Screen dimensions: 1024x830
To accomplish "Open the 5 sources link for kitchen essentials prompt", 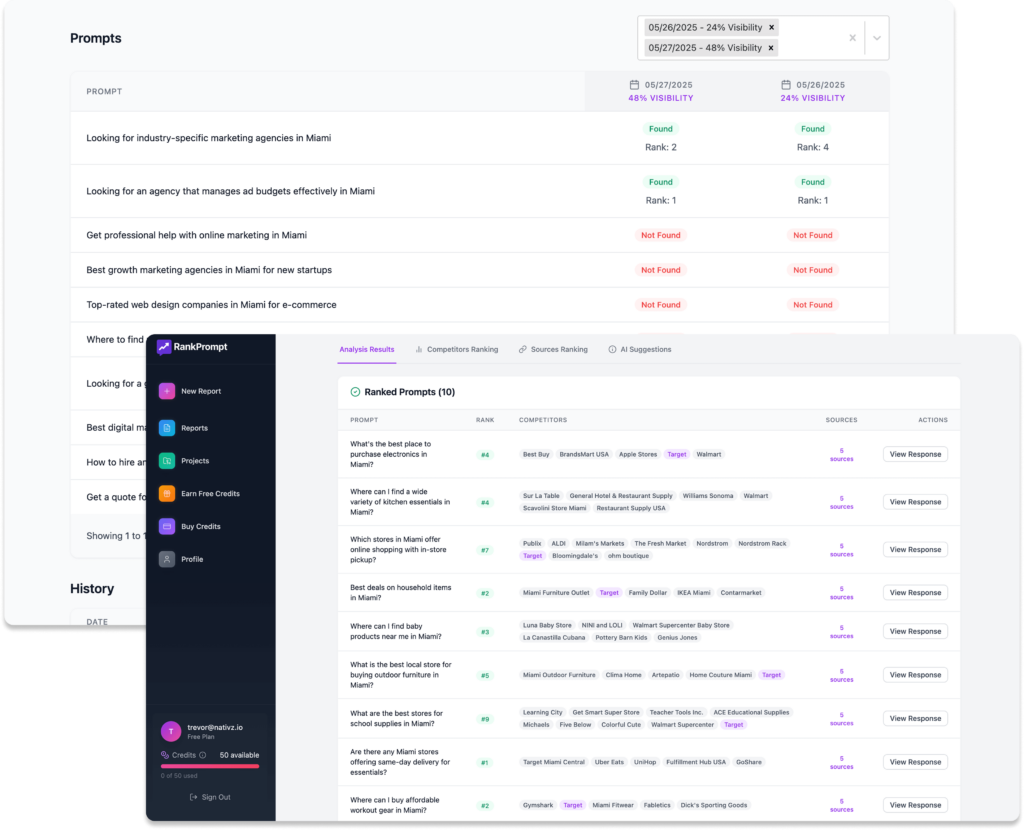I will point(841,502).
